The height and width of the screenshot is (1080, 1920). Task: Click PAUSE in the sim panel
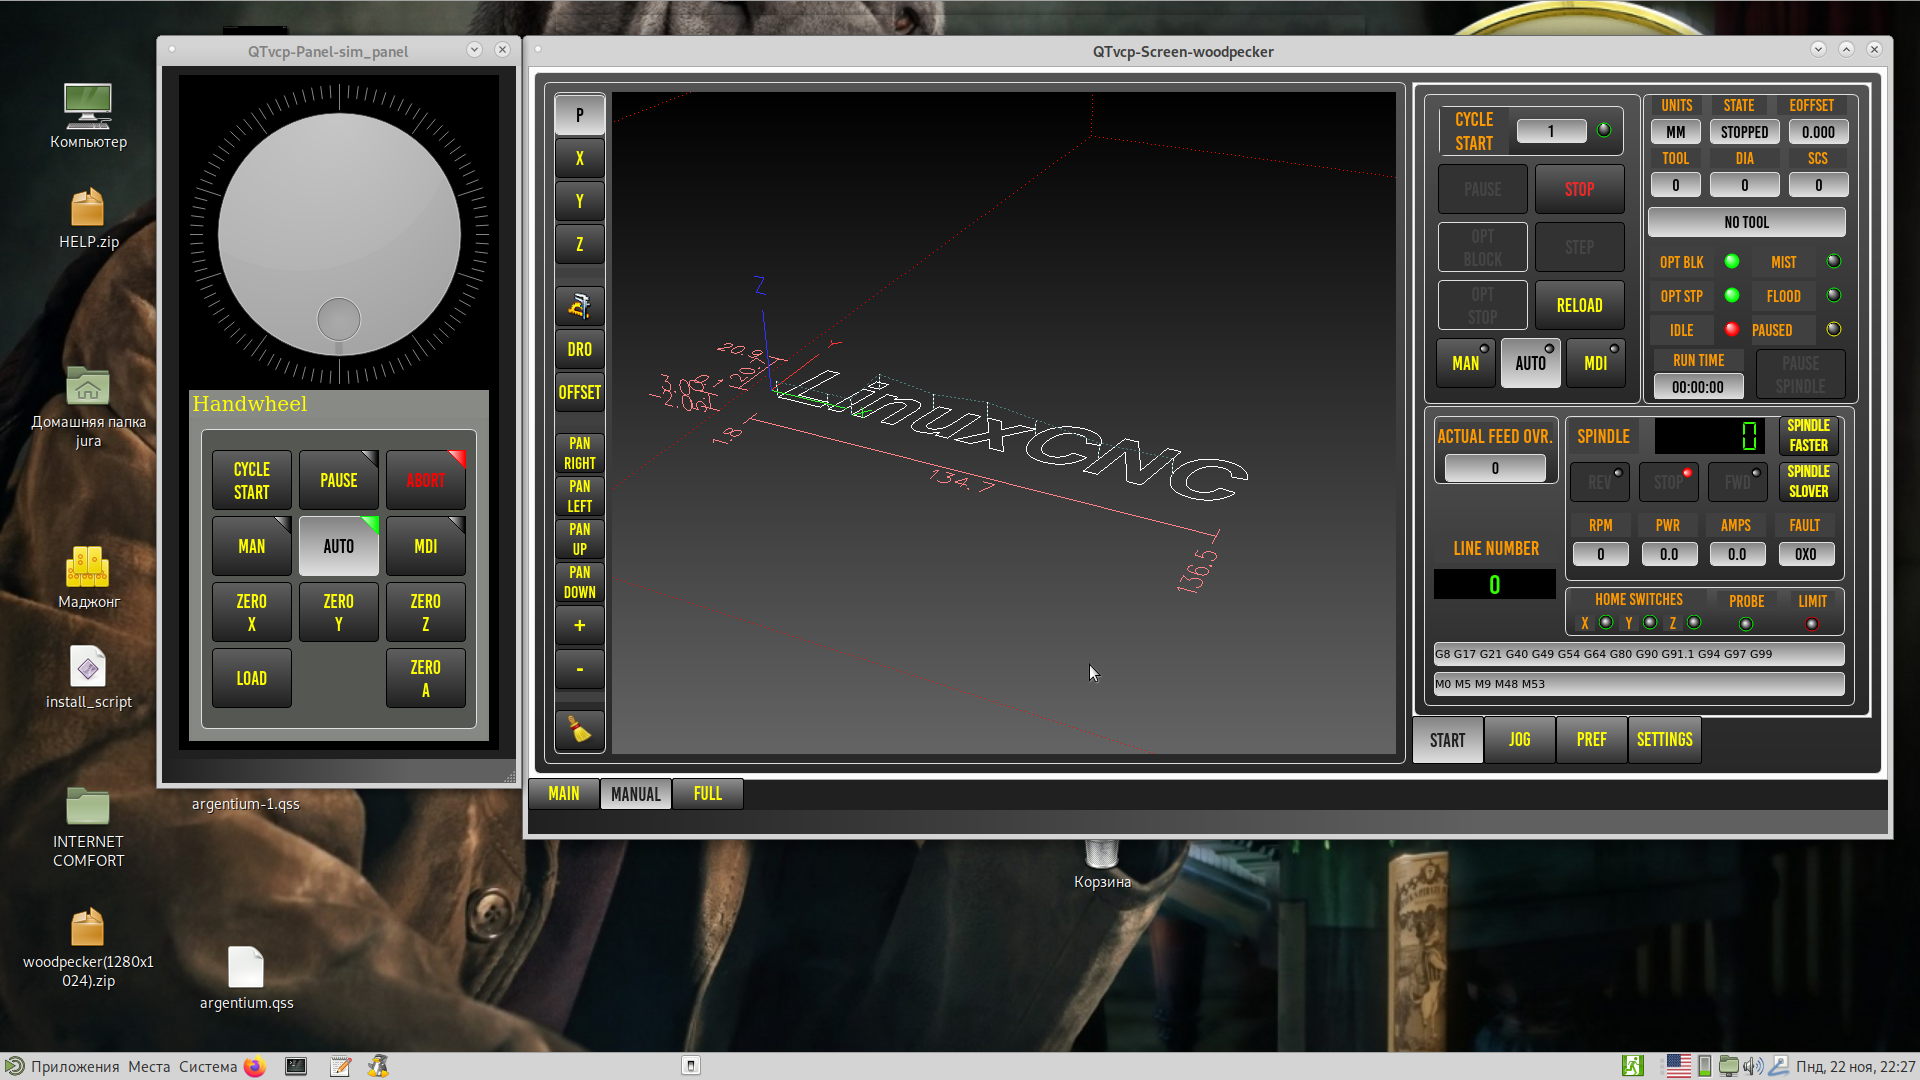click(338, 480)
